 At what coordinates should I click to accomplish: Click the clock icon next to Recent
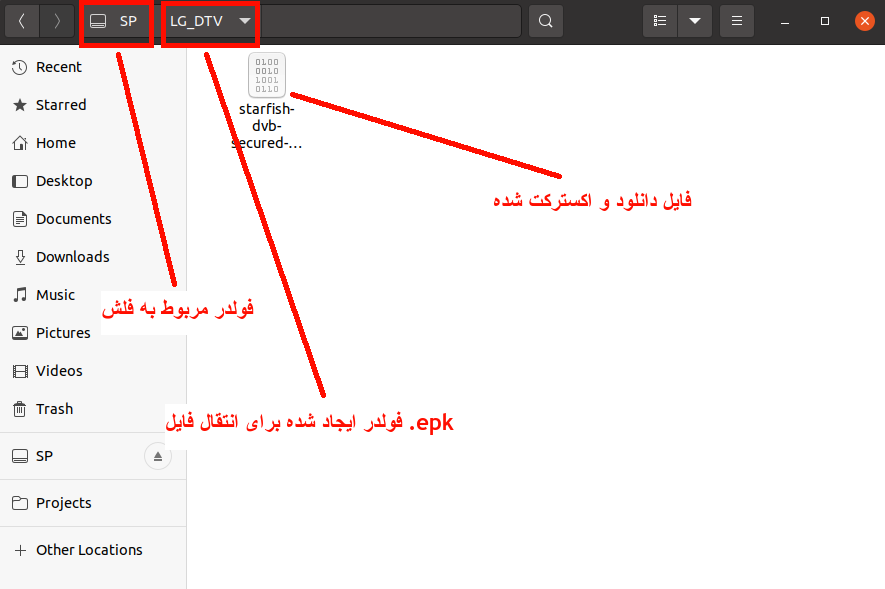click(20, 67)
